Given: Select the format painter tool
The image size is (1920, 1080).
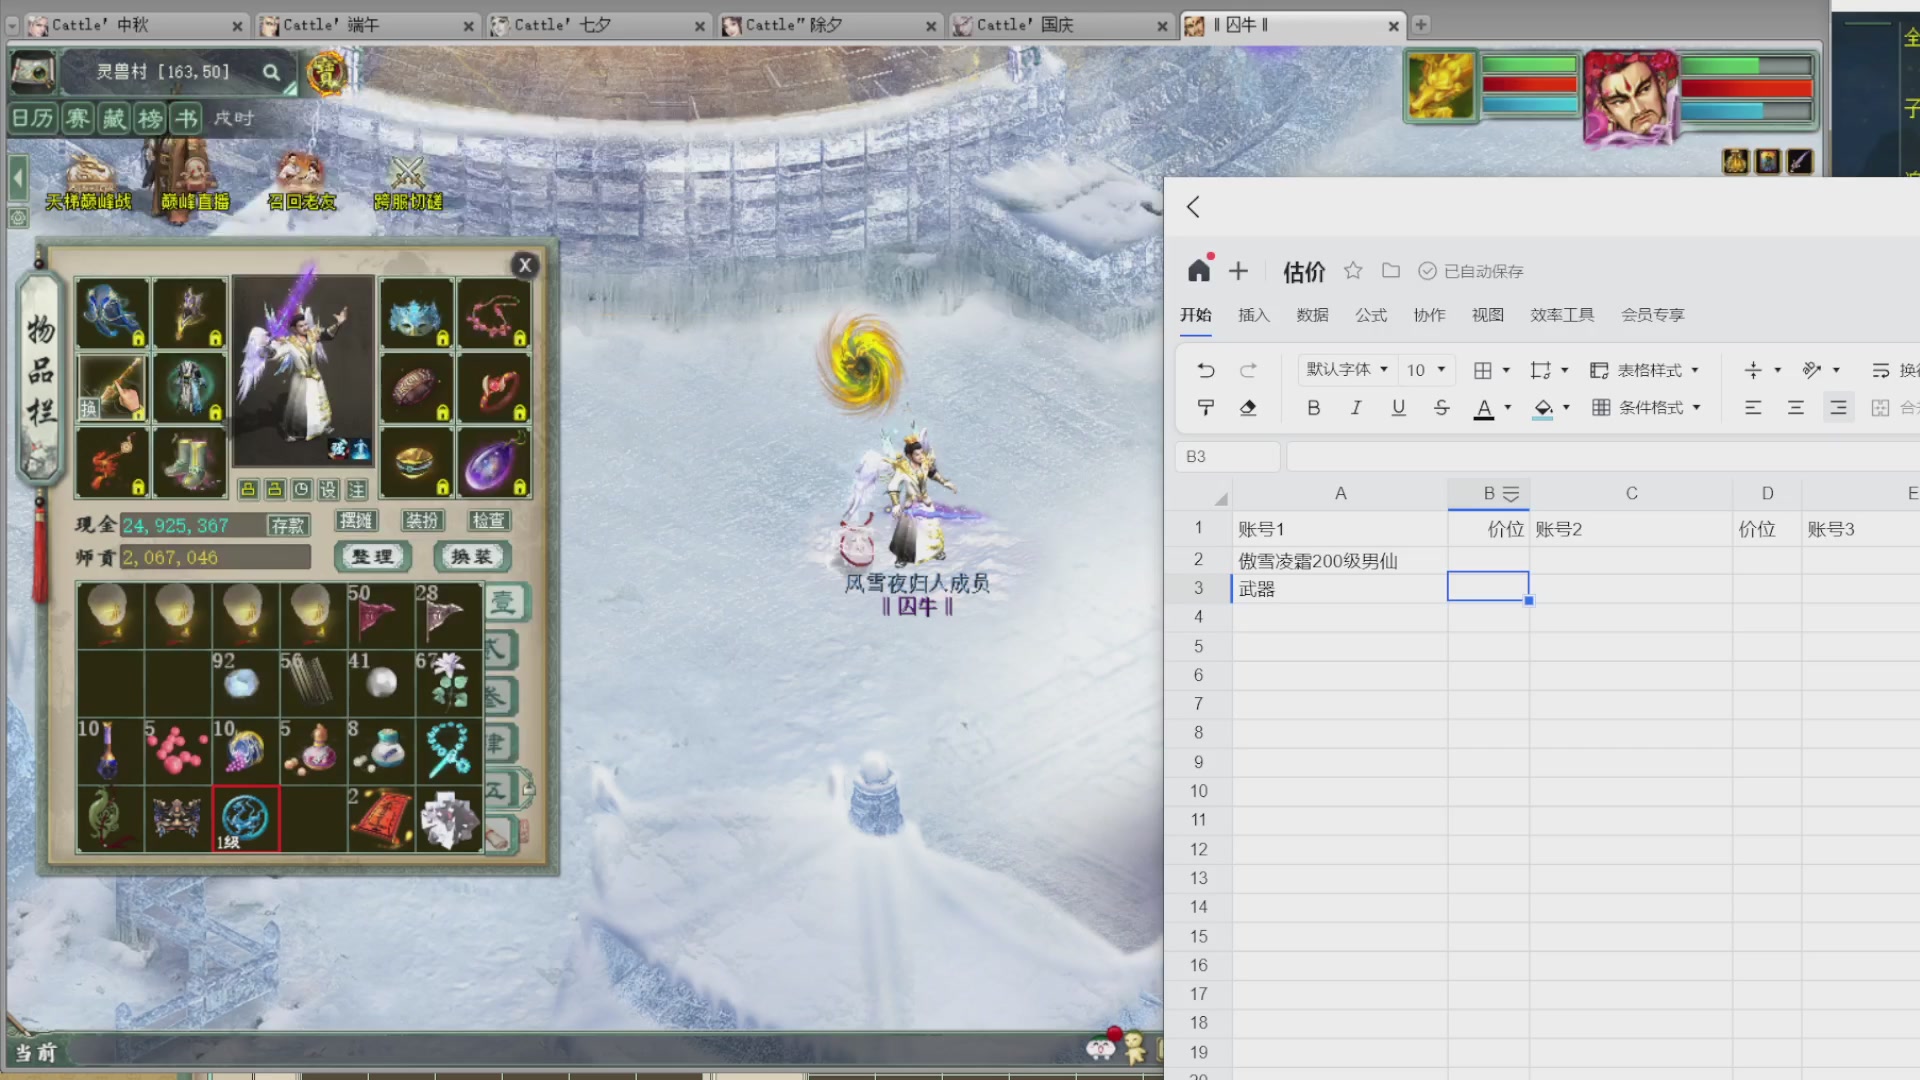Looking at the screenshot, I should [x=1206, y=407].
